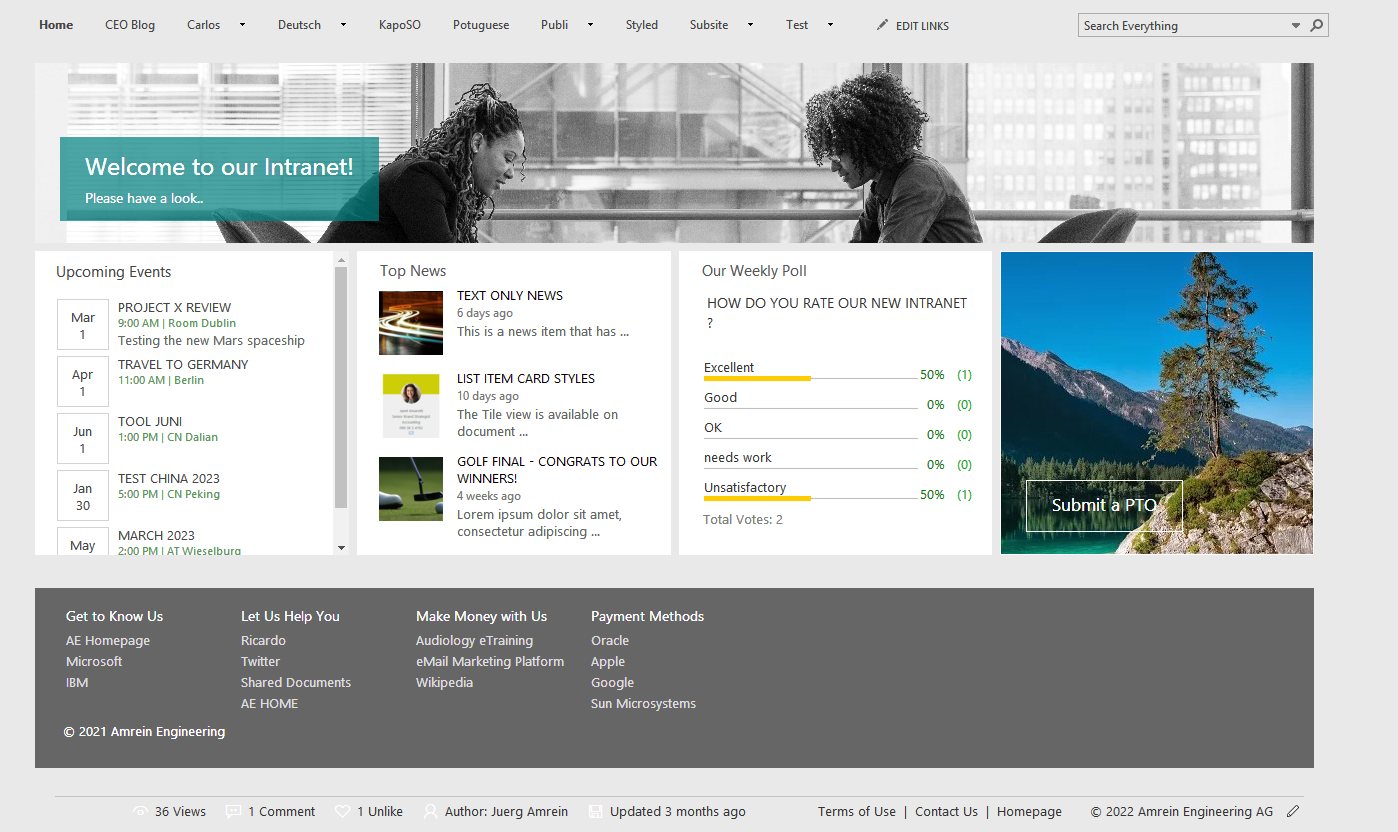Open Audiology eTraining footer link
This screenshot has width=1398, height=832.
(x=475, y=640)
